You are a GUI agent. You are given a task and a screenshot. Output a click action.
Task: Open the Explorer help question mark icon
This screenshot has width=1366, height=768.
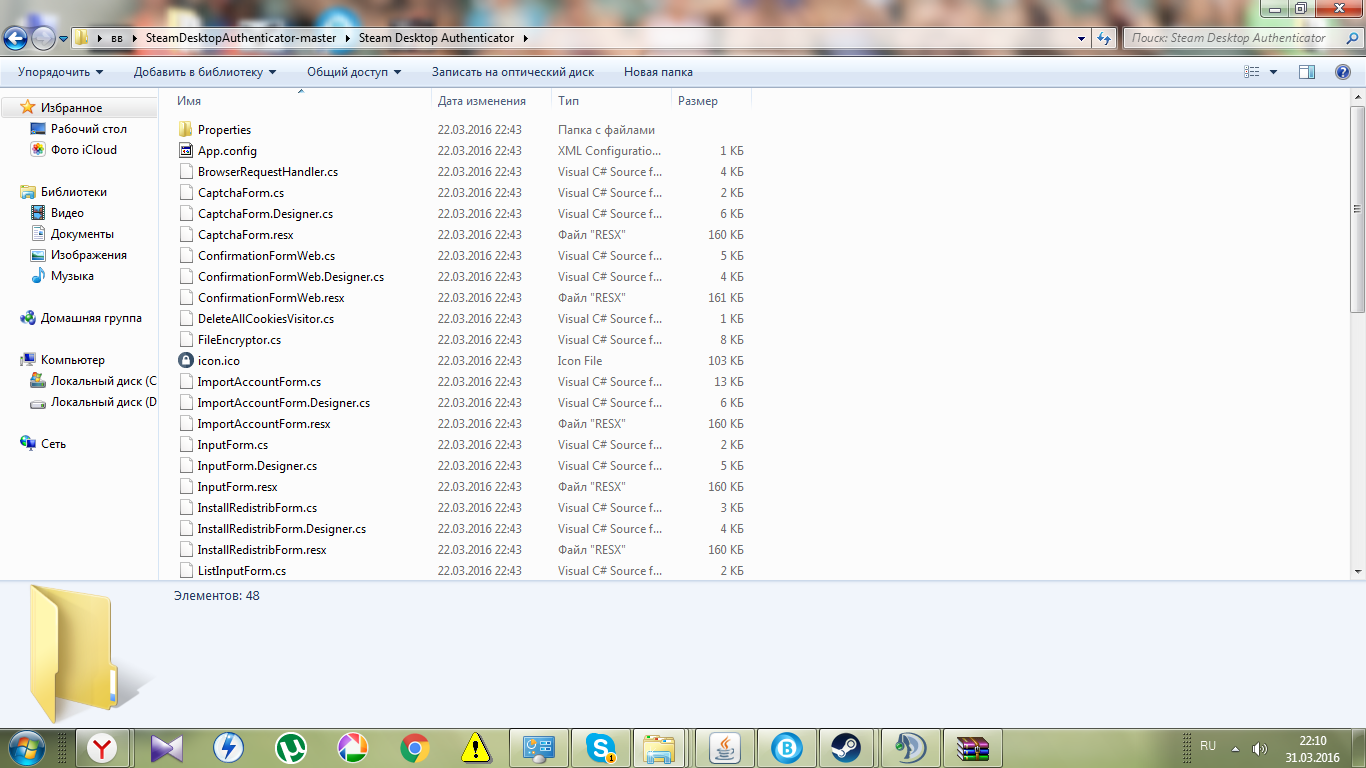click(1343, 72)
